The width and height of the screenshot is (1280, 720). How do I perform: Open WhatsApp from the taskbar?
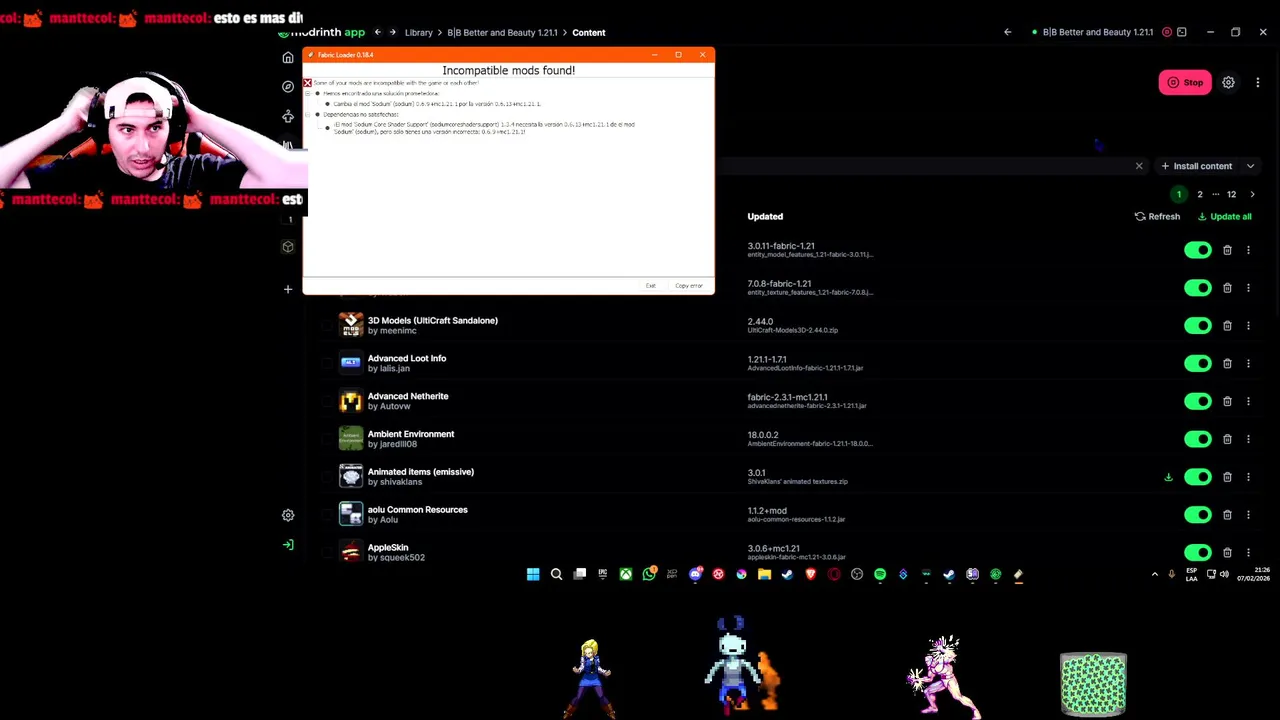tap(649, 574)
